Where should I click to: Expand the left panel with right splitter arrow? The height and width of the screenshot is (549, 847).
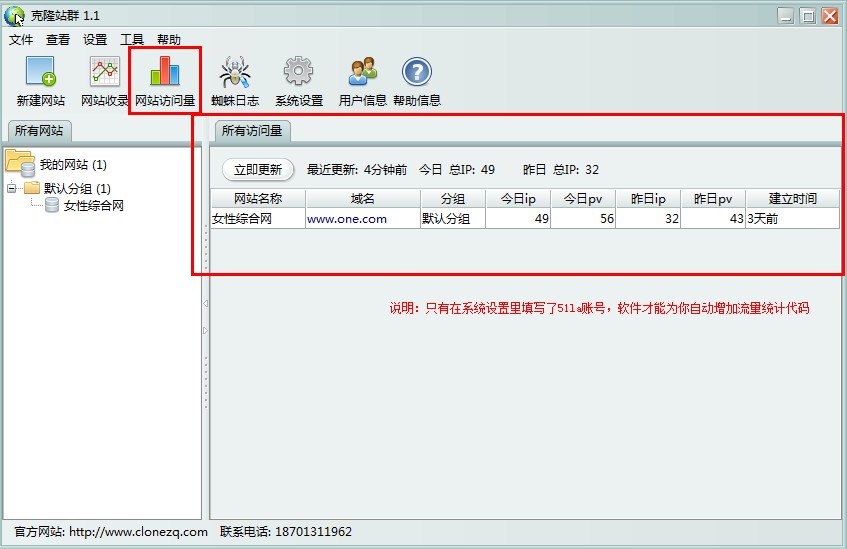[205, 330]
